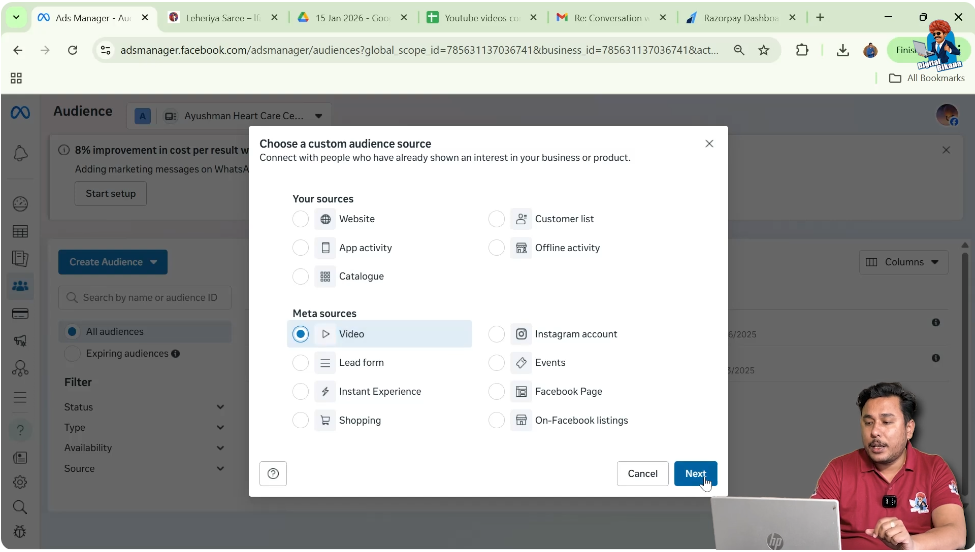Screen dimensions: 975x552
Task: Switch to the Gmail Re: Conversation tab
Action: point(611,18)
